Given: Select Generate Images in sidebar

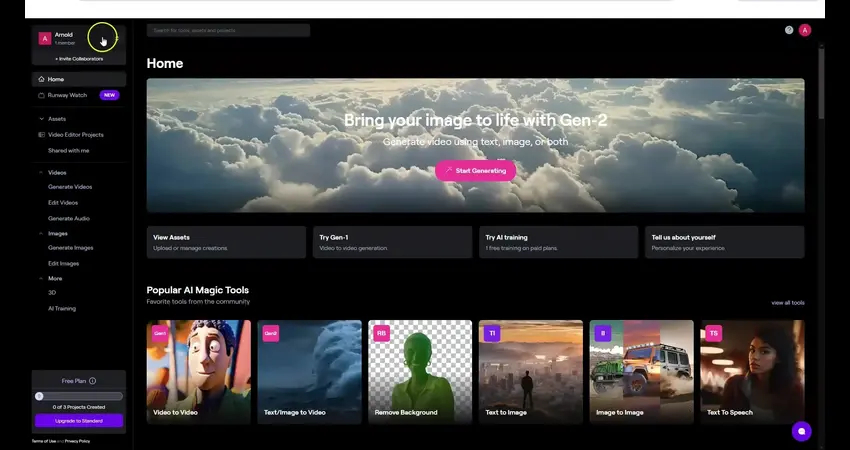Looking at the screenshot, I should pos(70,248).
